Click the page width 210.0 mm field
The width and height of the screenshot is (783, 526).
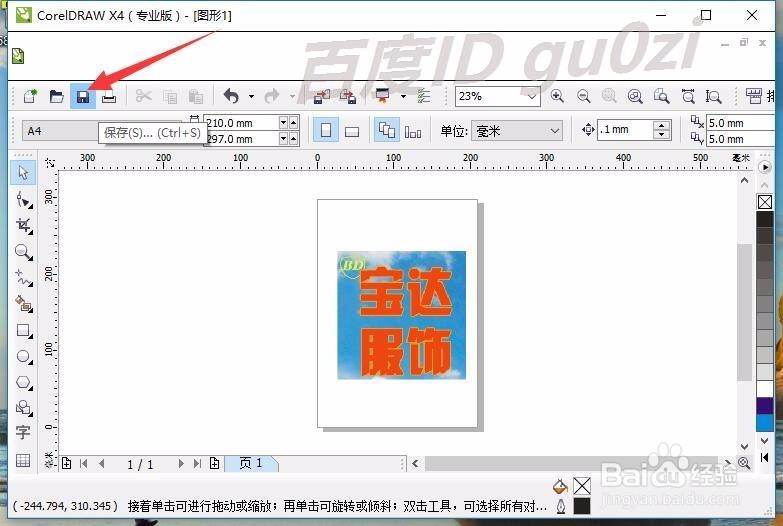point(241,123)
